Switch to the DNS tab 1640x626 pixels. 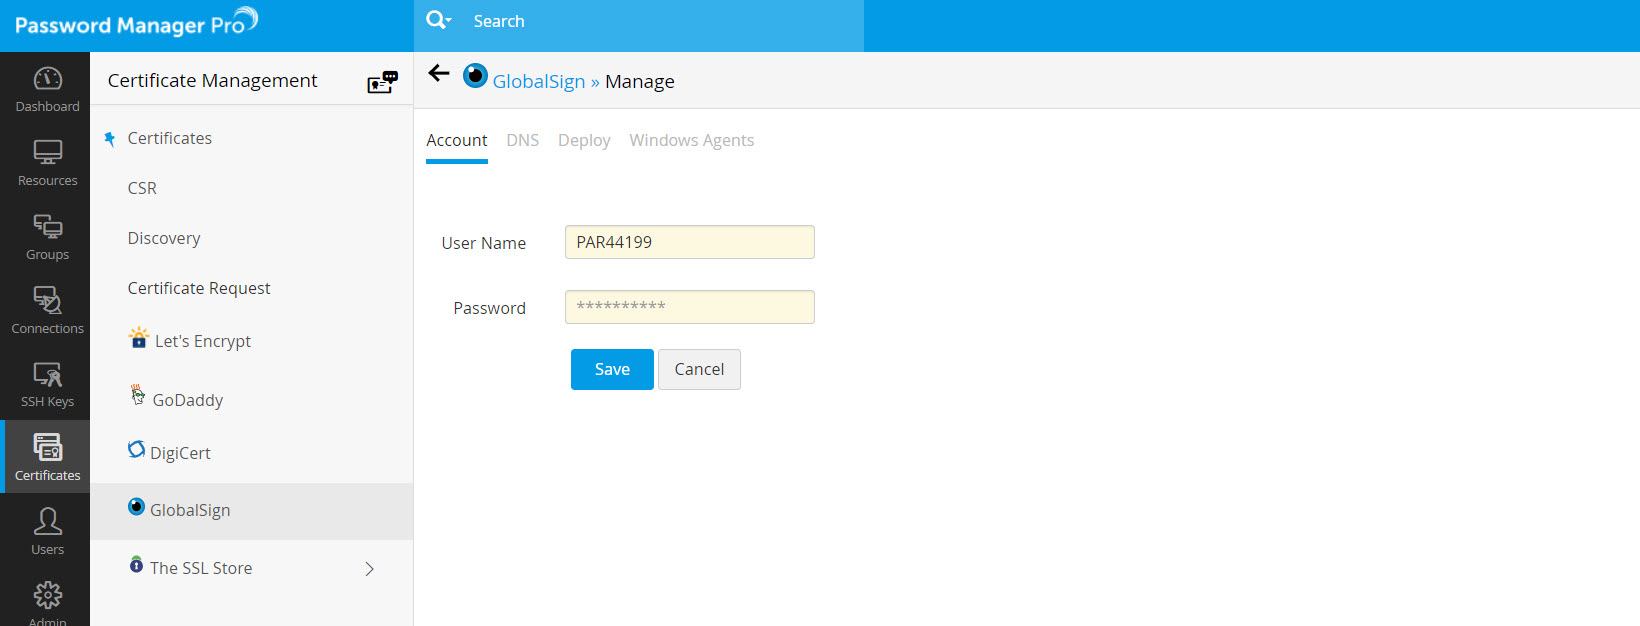click(522, 141)
